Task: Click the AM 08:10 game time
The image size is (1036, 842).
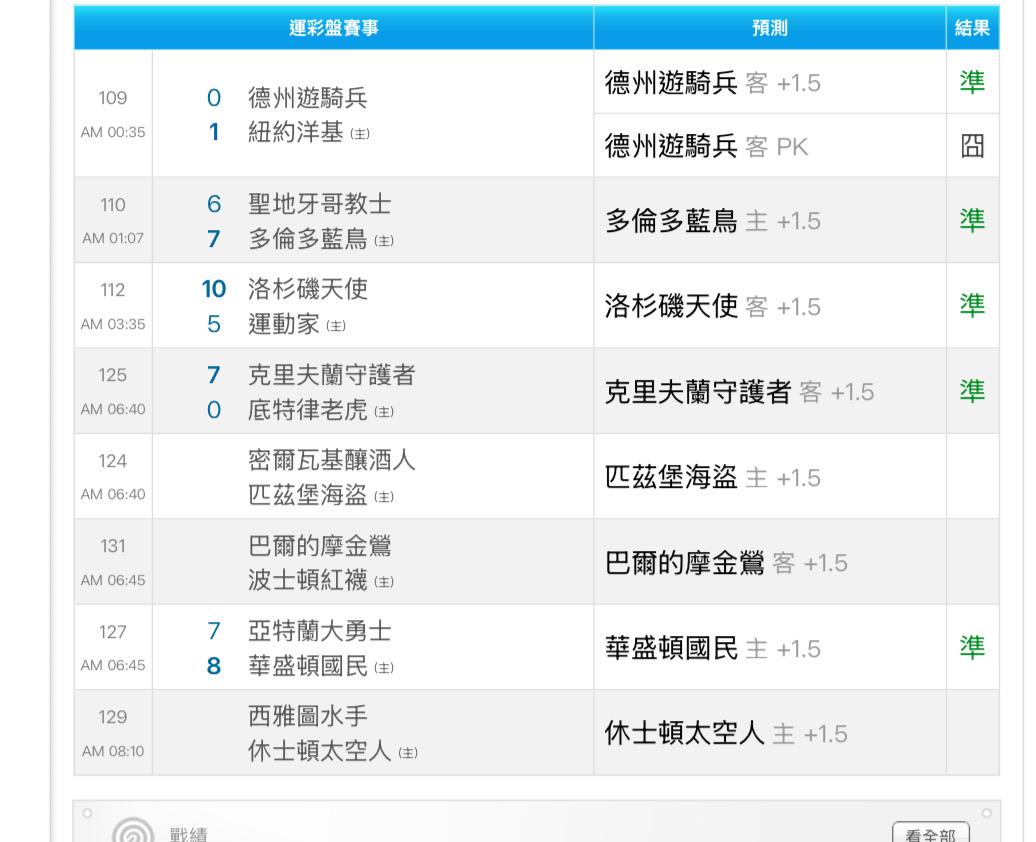Action: [113, 751]
